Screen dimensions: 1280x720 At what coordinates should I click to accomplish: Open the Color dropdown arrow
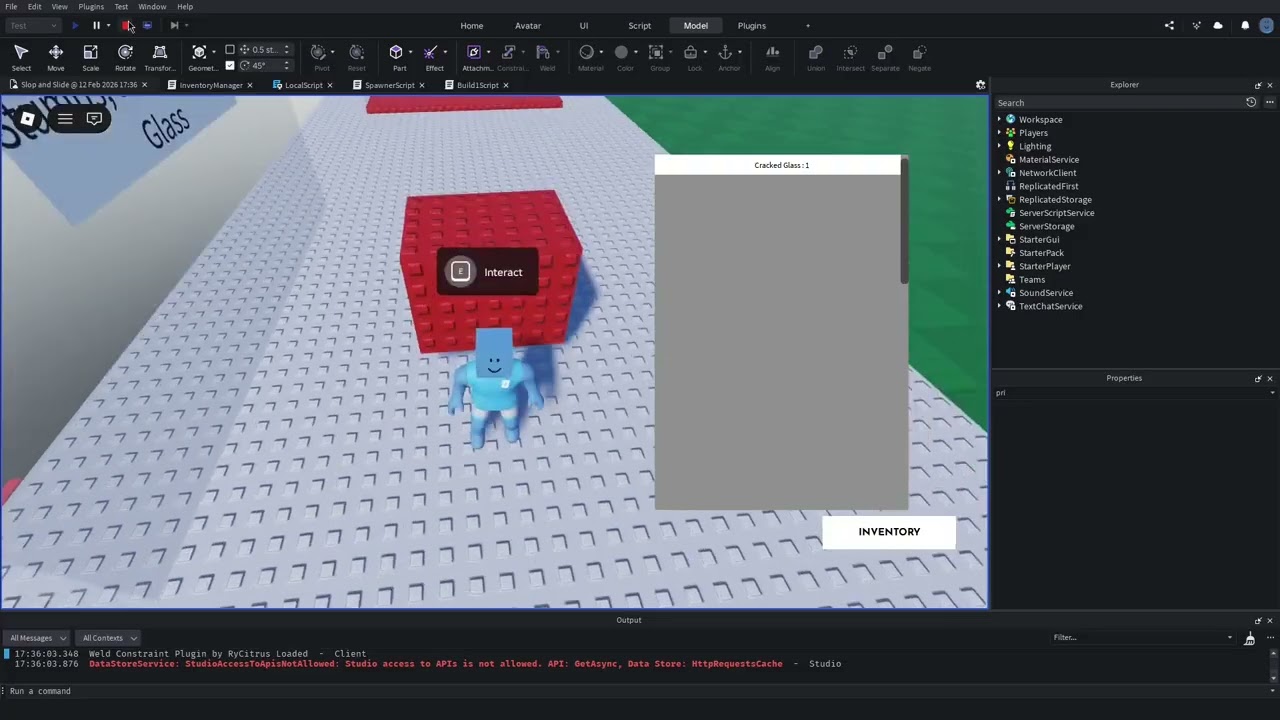[x=636, y=52]
